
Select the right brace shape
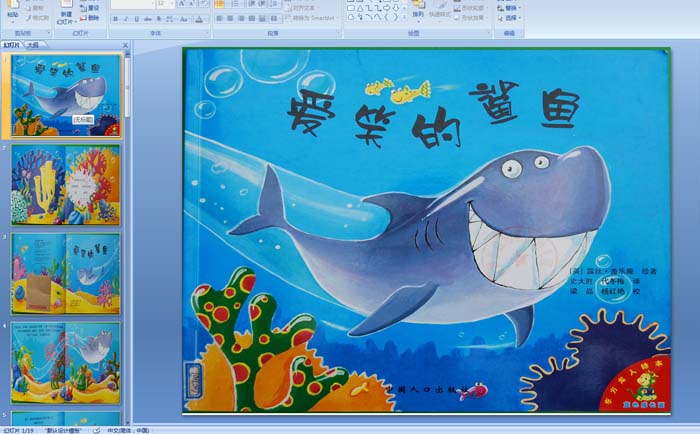tap(395, 17)
